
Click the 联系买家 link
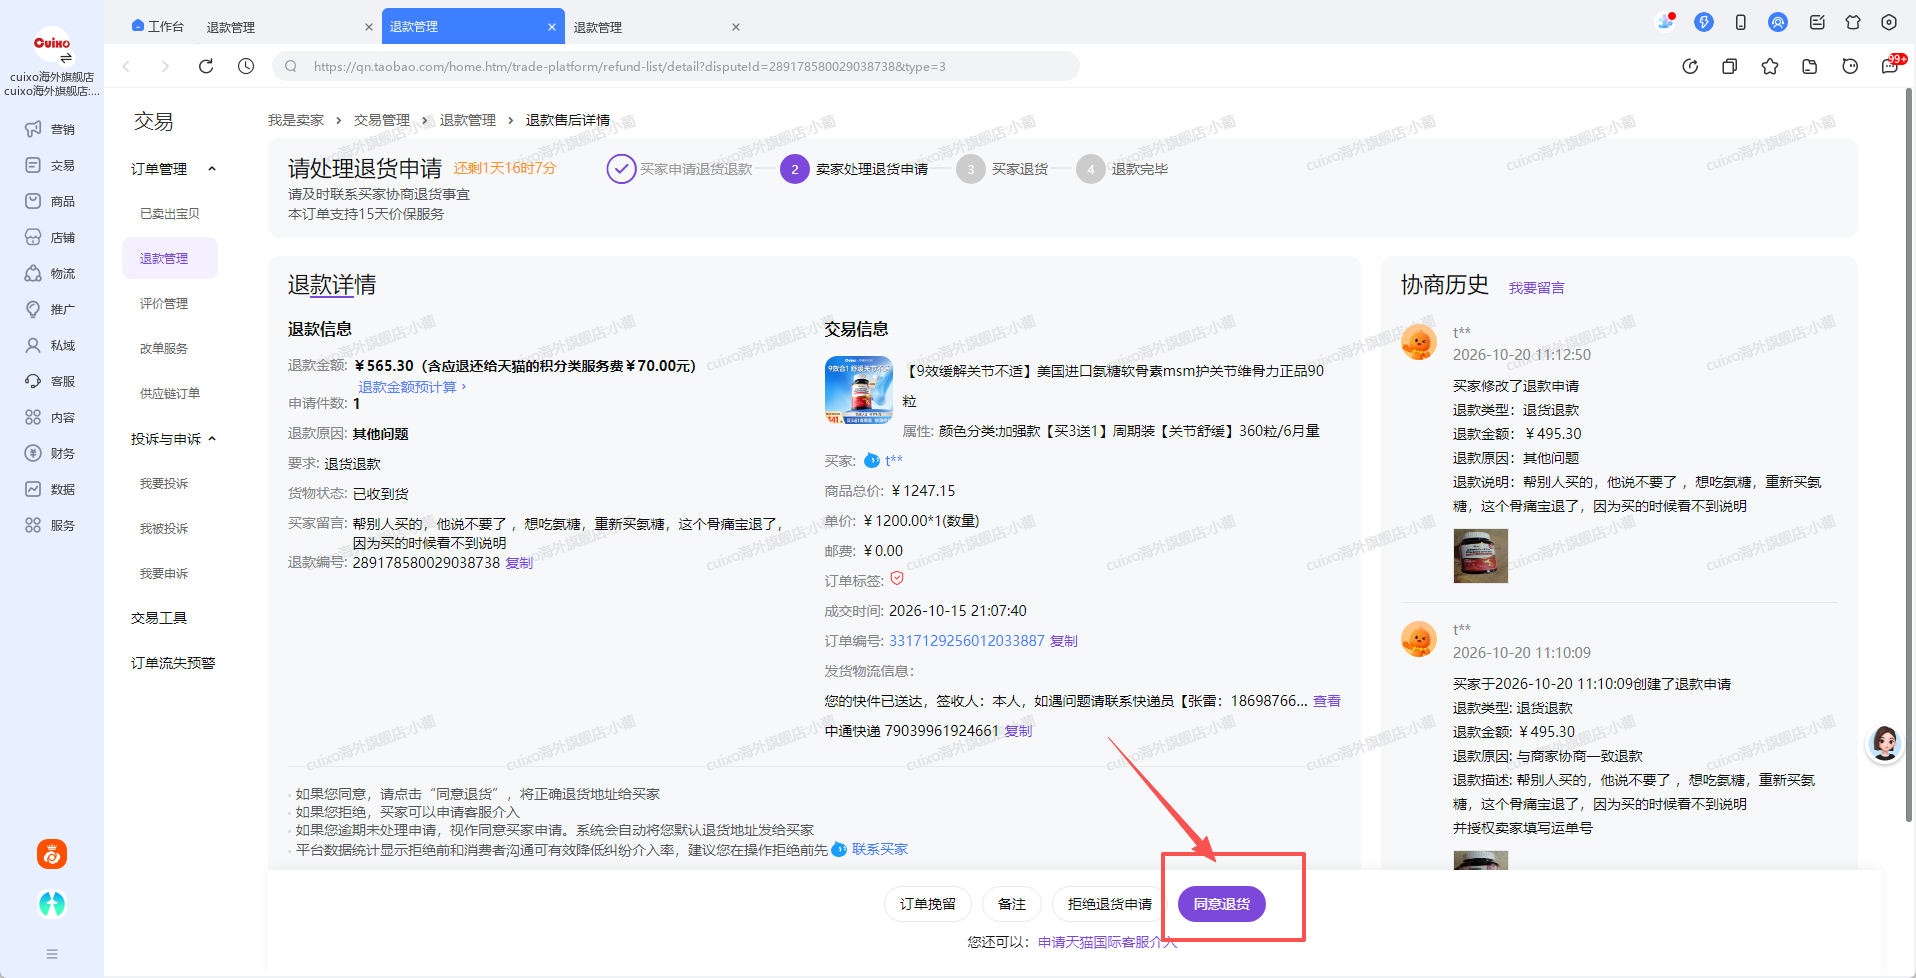[880, 849]
